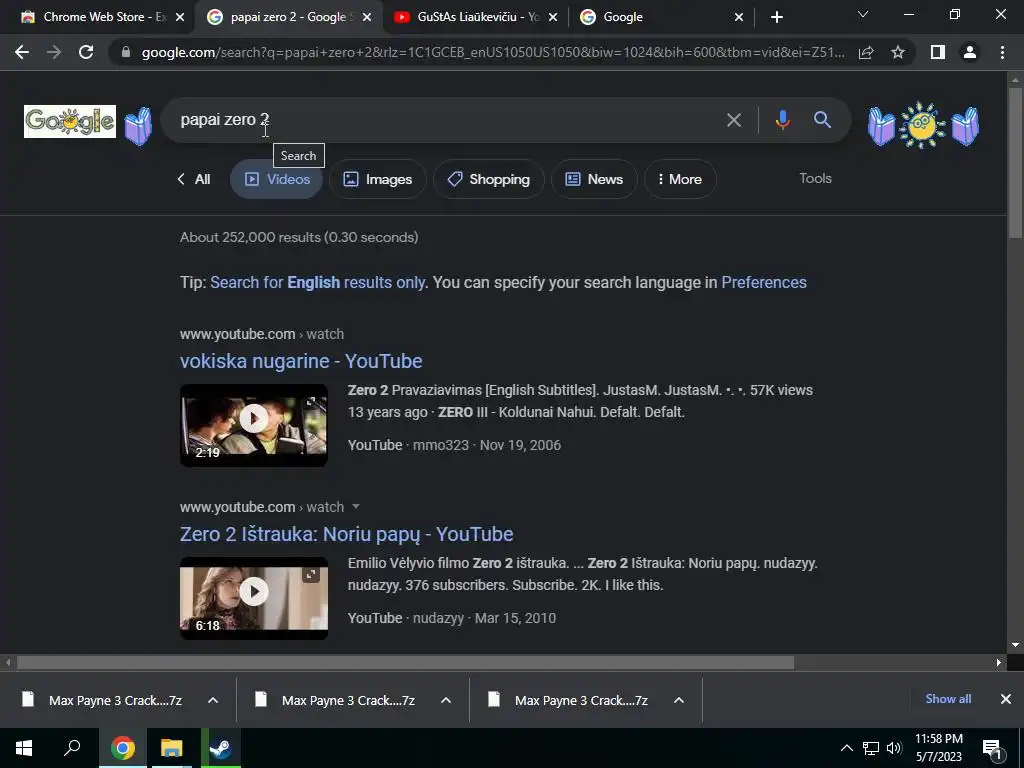This screenshot has width=1024, height=768.
Task: Show hidden system tray icons
Action: [x=846, y=748]
